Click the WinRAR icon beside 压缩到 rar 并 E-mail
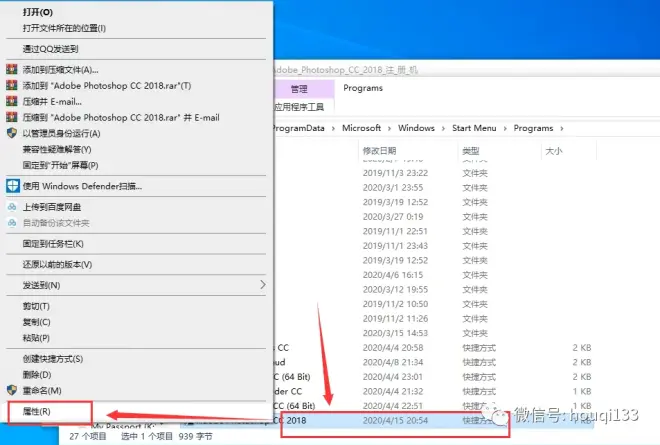Image resolution: width=660 pixels, height=445 pixels. point(12,117)
